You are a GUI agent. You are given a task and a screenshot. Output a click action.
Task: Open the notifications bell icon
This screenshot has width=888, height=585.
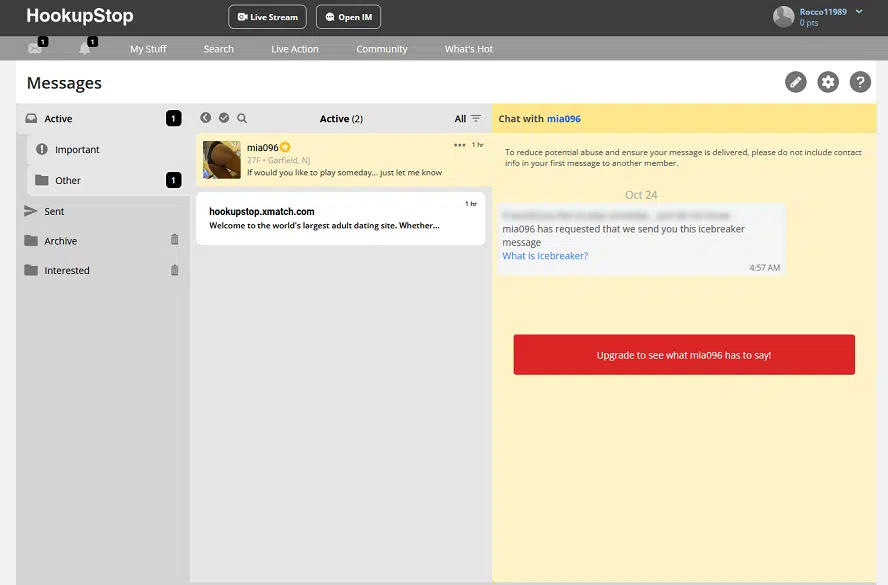pyautogui.click(x=86, y=48)
